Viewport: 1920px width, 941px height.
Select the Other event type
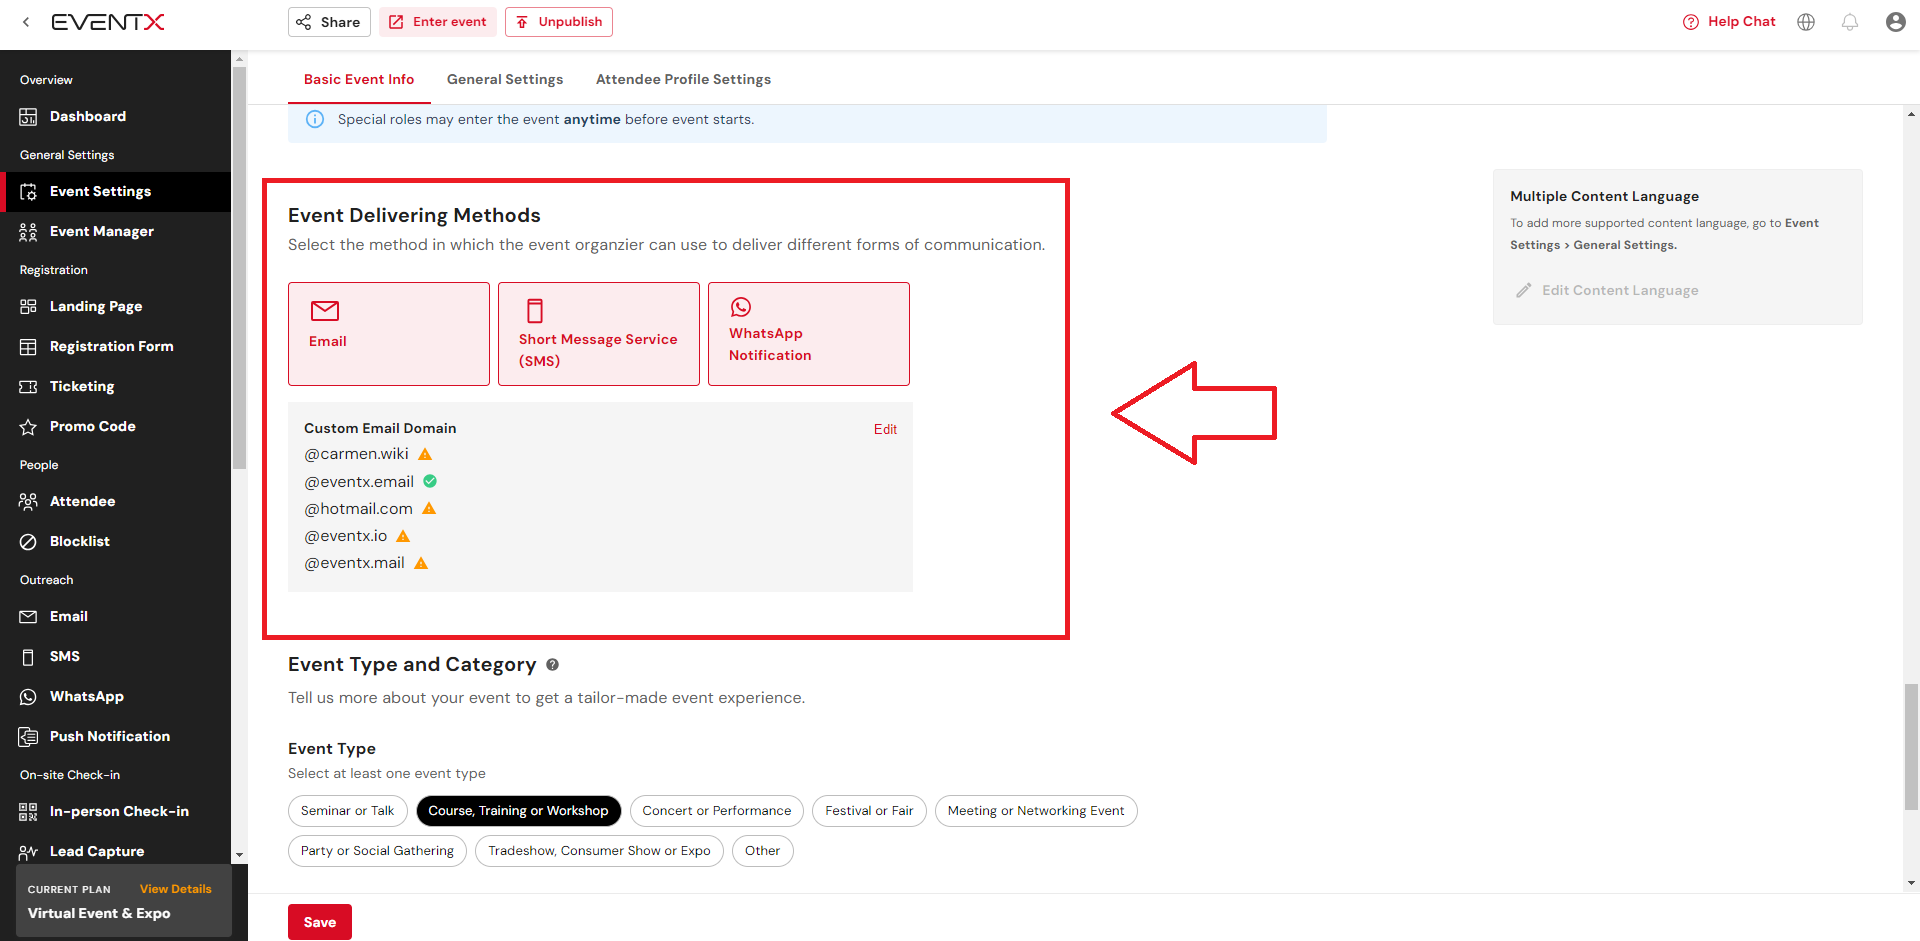(x=762, y=851)
